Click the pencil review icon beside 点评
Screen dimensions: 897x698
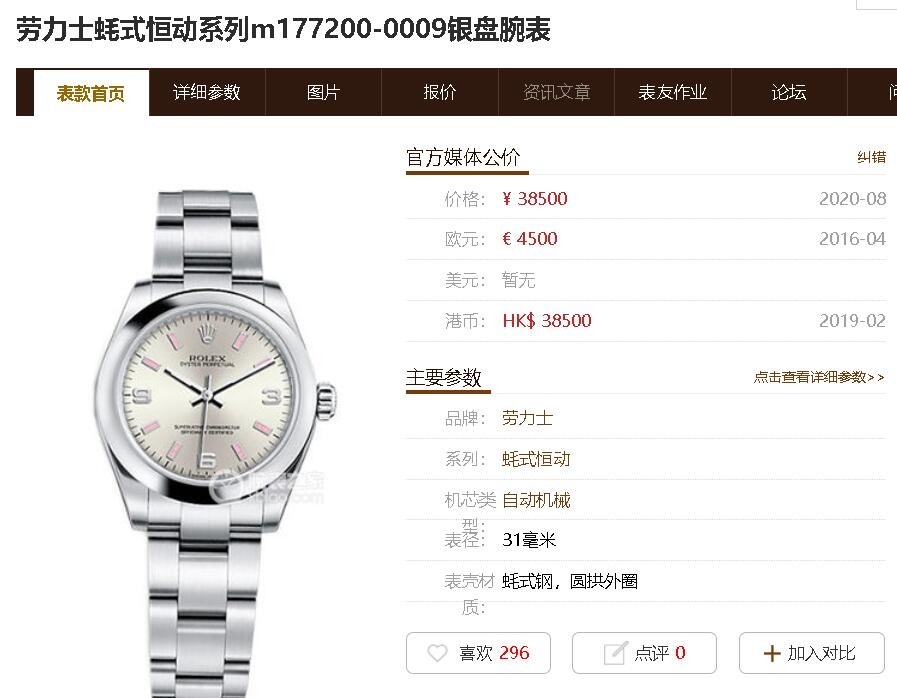coord(616,653)
